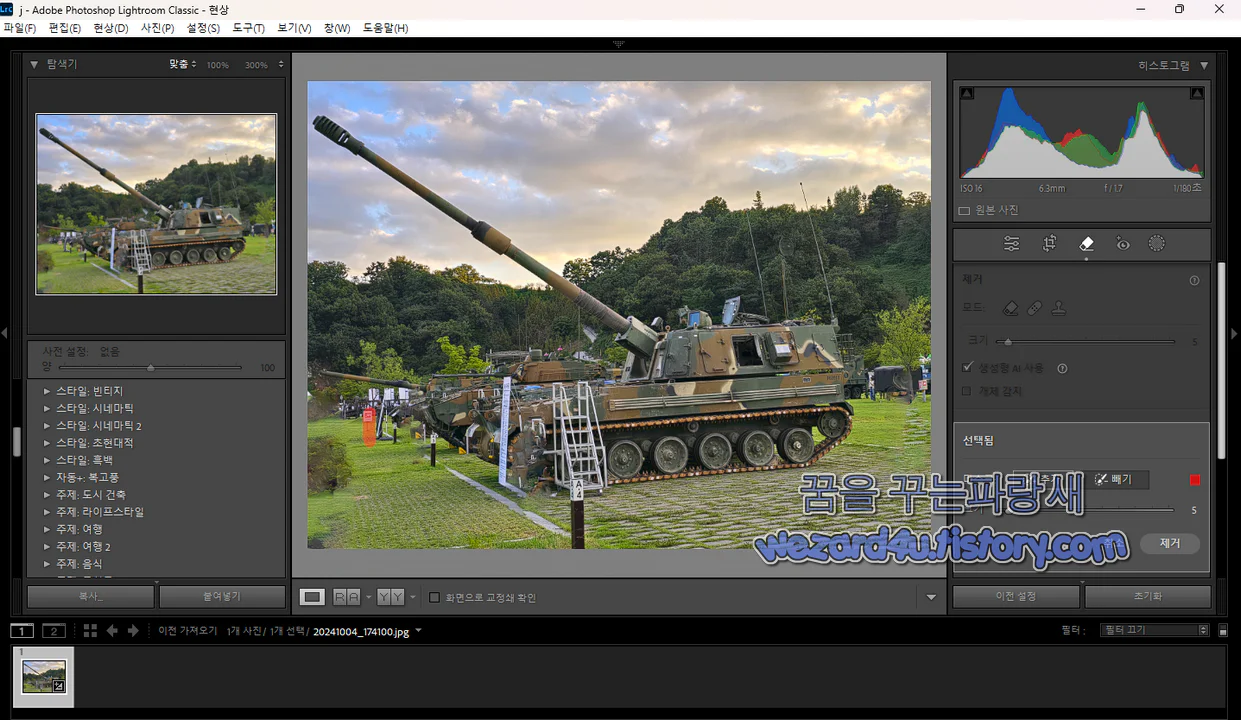Choose the Remove eraser mode icon
Viewport: 1241px width, 720px height.
click(x=1011, y=308)
